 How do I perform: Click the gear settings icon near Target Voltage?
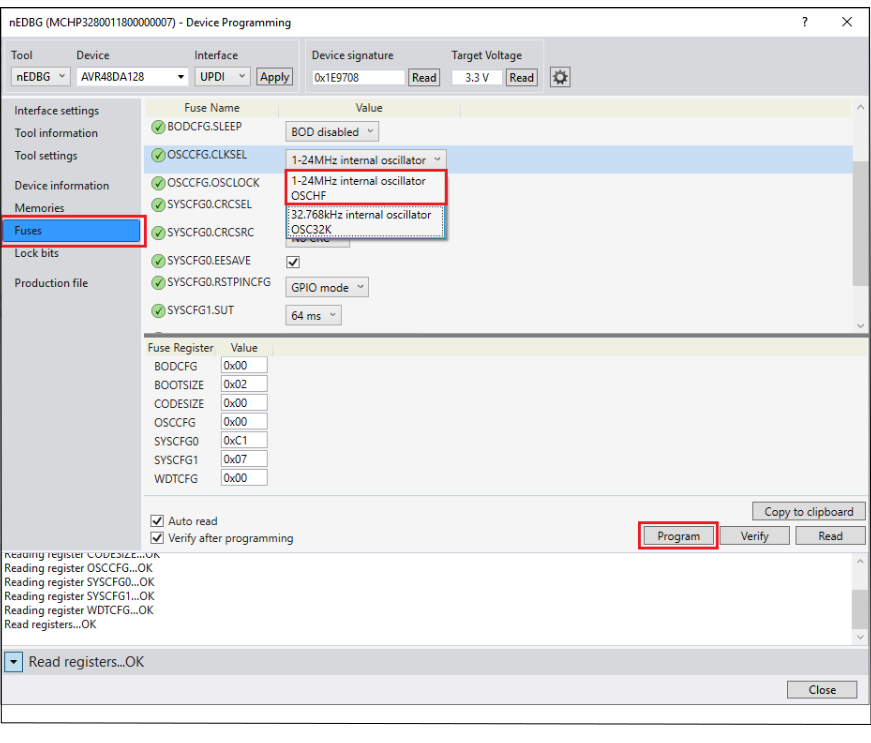pyautogui.click(x=560, y=77)
